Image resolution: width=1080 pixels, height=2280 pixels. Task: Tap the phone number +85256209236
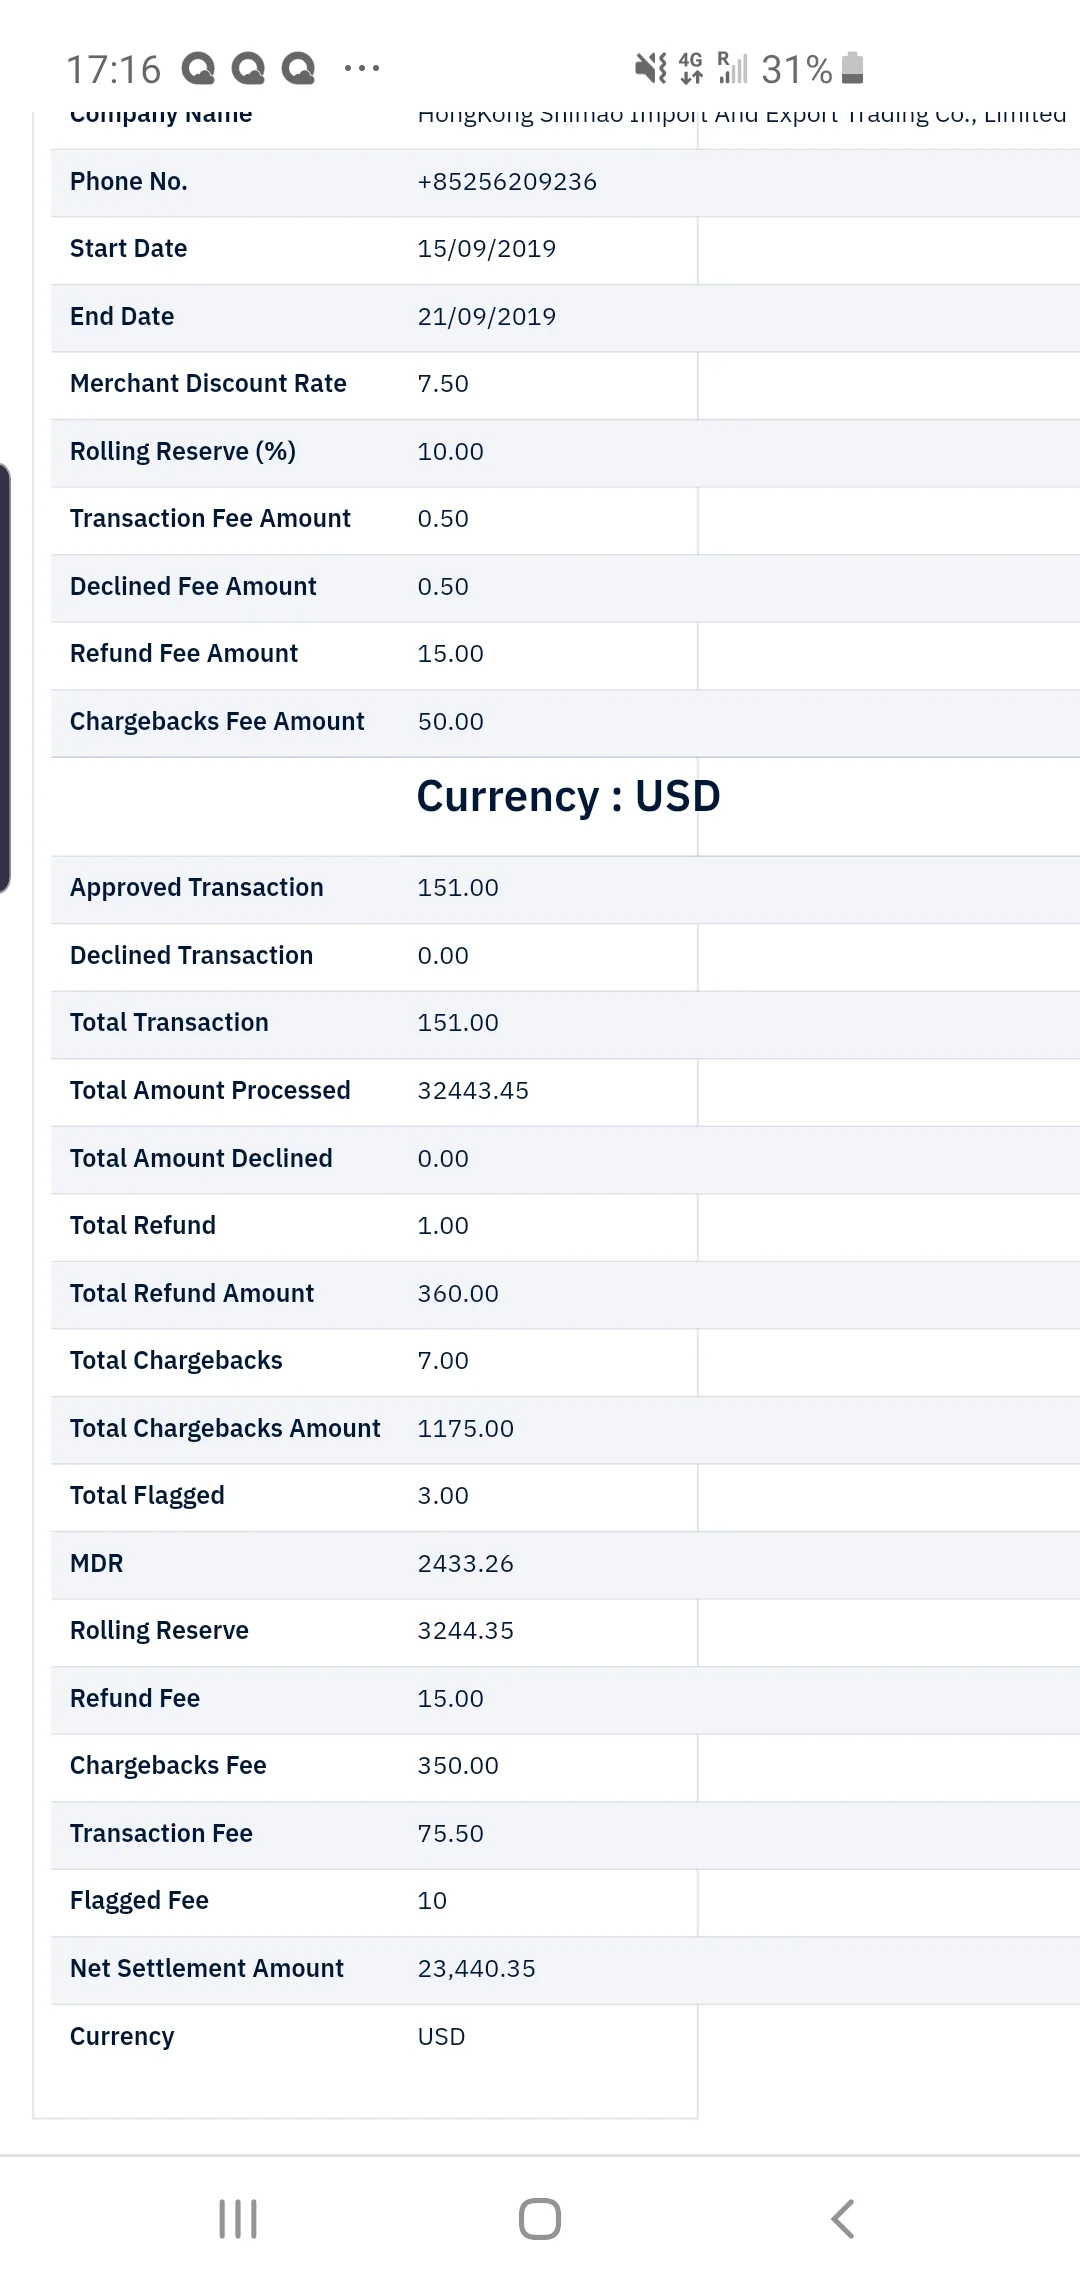pyautogui.click(x=507, y=182)
